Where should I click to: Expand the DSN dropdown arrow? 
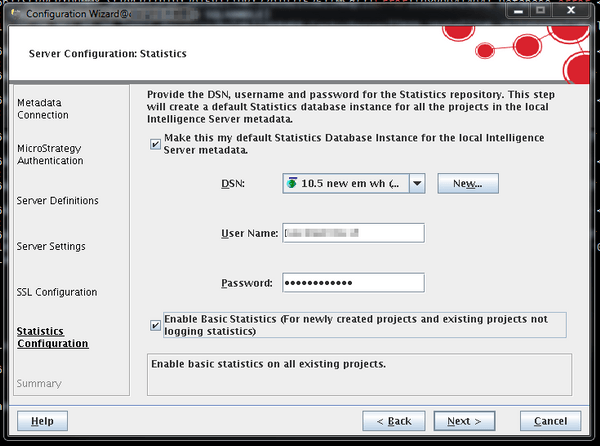point(418,184)
